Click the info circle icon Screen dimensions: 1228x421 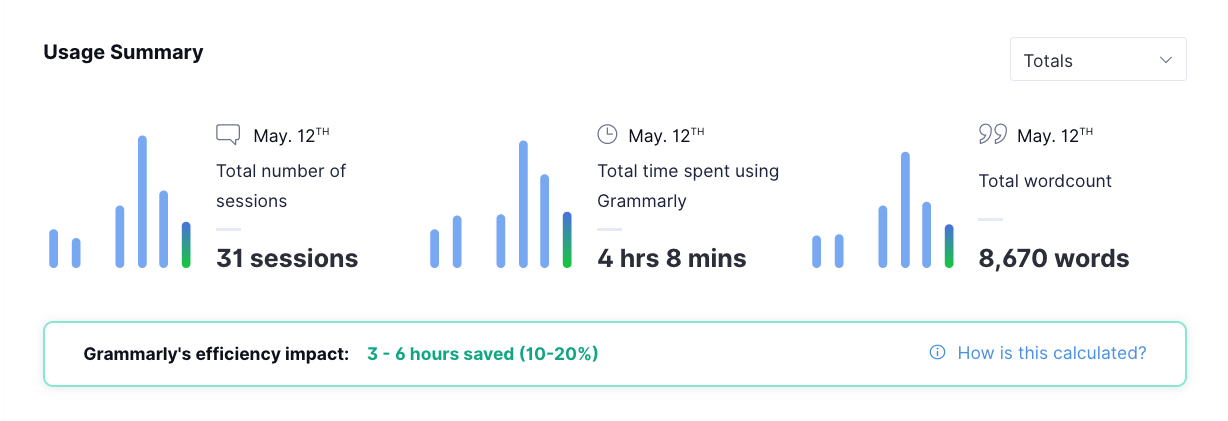pyautogui.click(x=937, y=353)
